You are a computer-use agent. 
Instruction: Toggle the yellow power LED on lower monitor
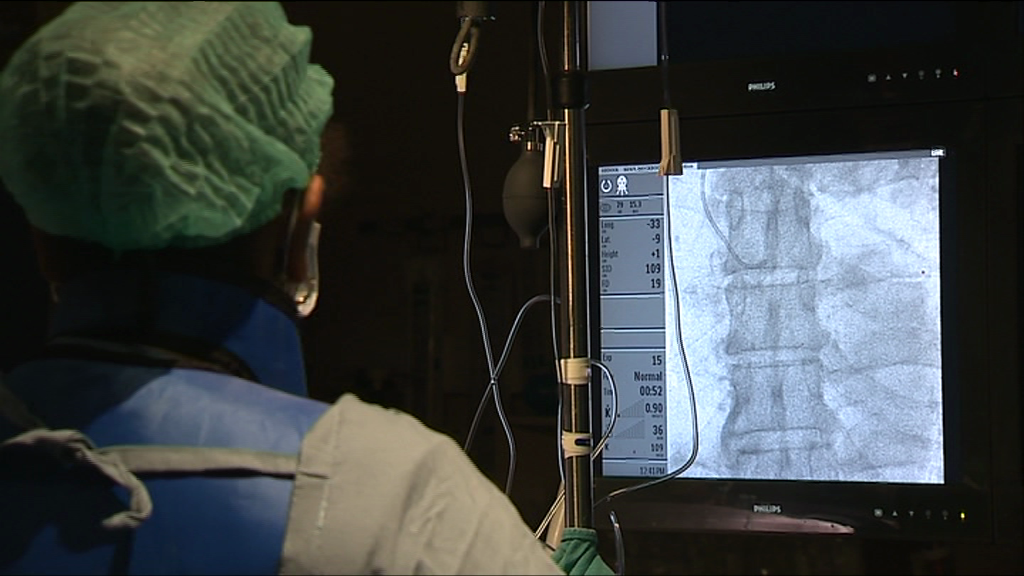click(x=962, y=516)
